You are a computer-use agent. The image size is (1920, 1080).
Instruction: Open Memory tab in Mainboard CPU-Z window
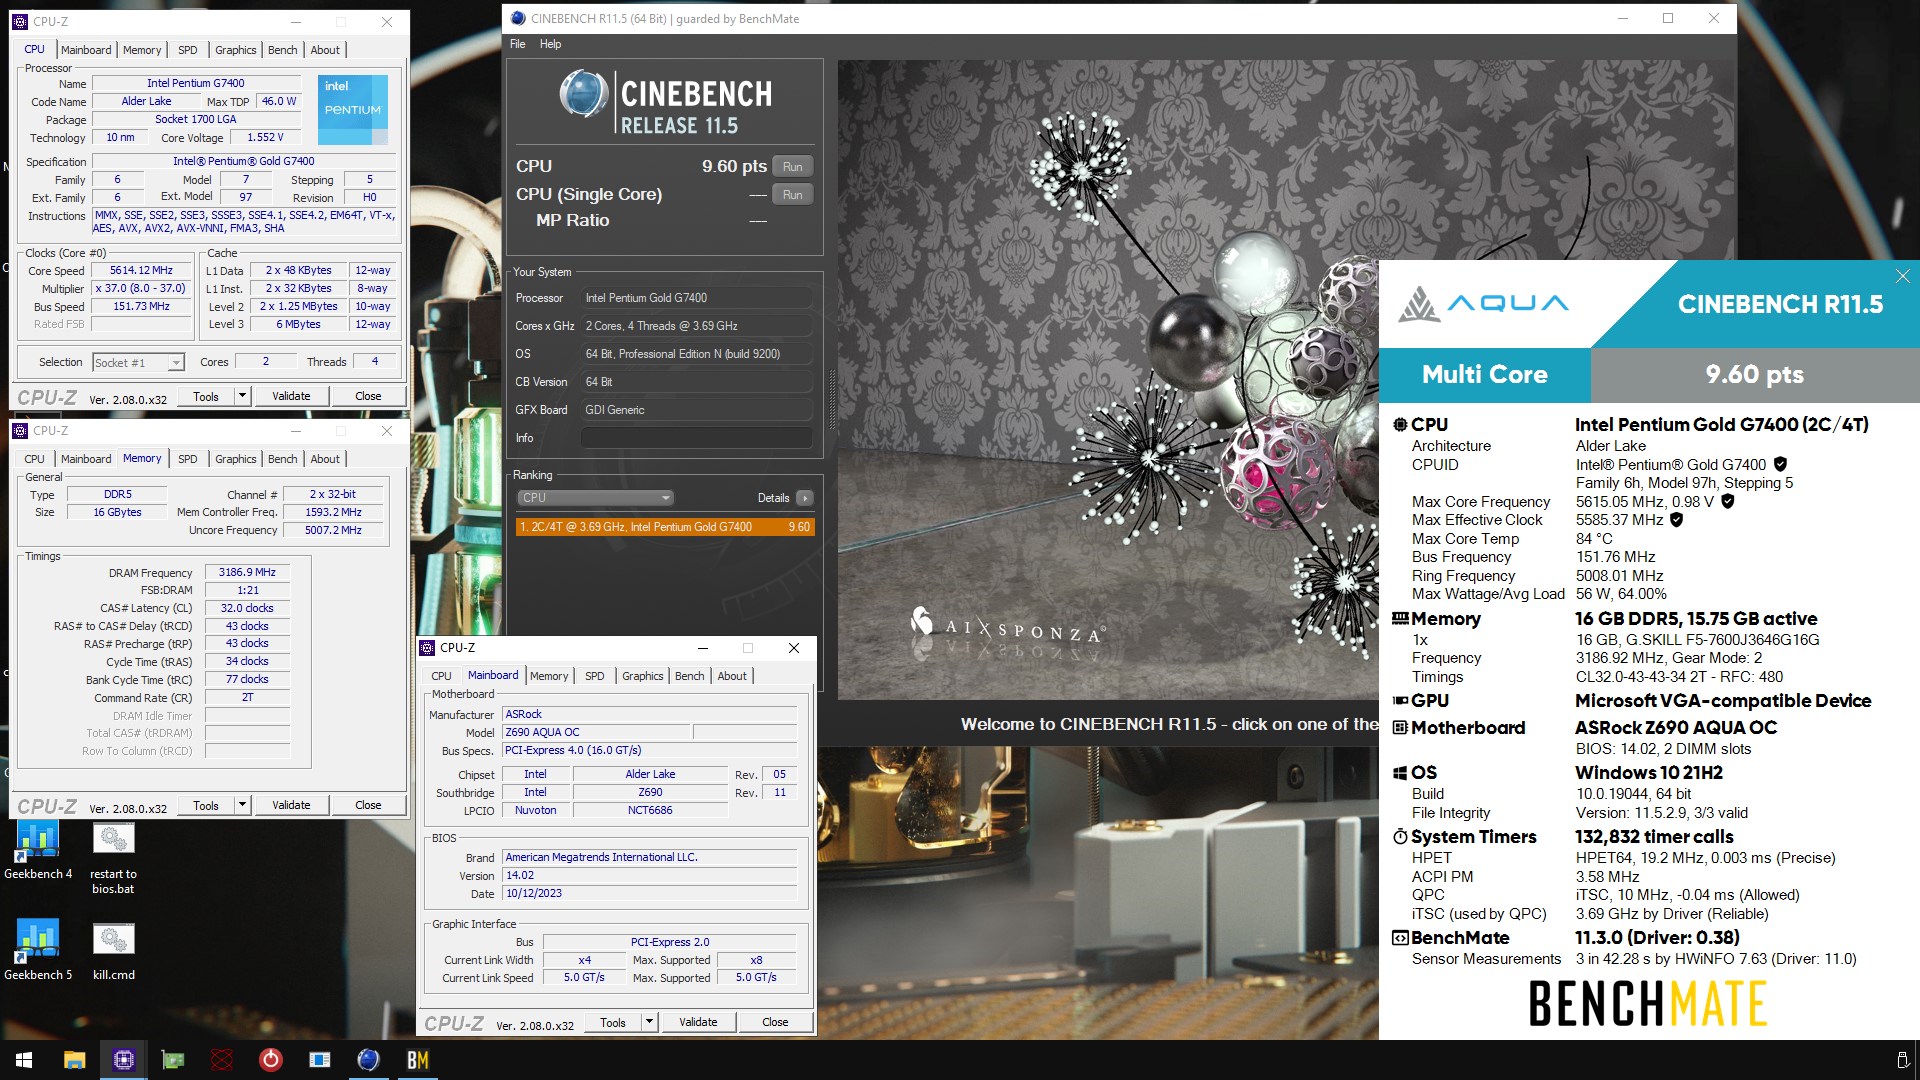click(x=549, y=676)
